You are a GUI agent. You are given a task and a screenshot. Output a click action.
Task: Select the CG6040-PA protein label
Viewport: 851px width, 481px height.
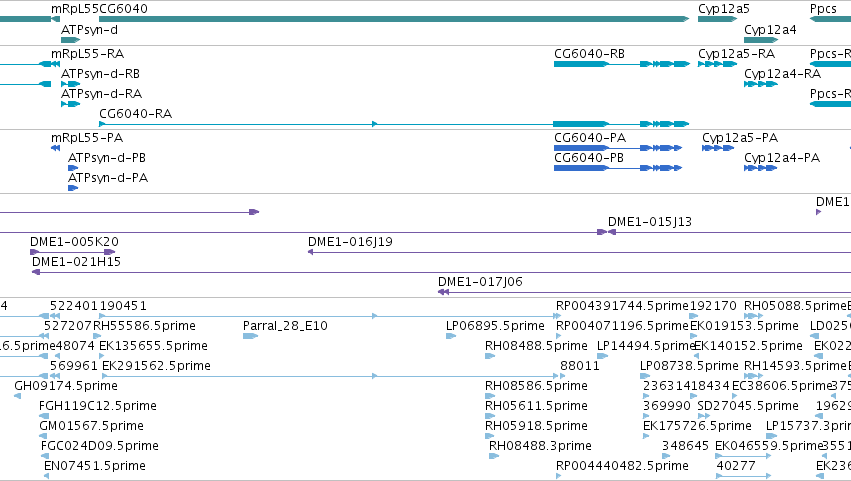(590, 138)
